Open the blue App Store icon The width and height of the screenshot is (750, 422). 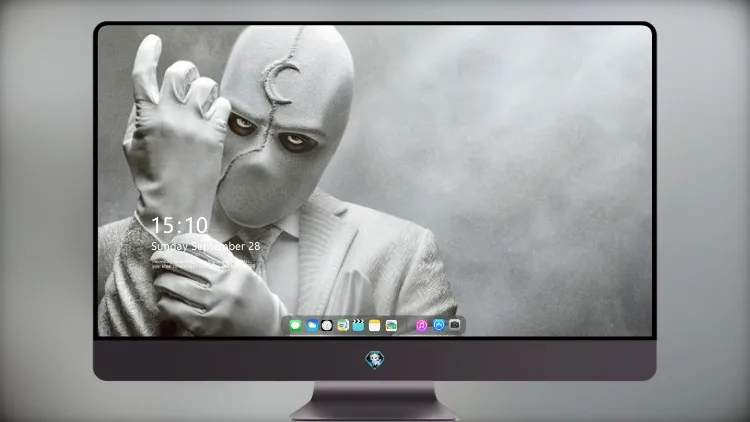pos(439,325)
